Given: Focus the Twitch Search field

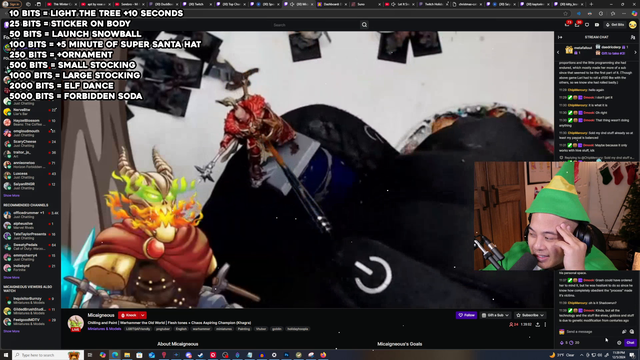Looking at the screenshot, I should [x=316, y=25].
